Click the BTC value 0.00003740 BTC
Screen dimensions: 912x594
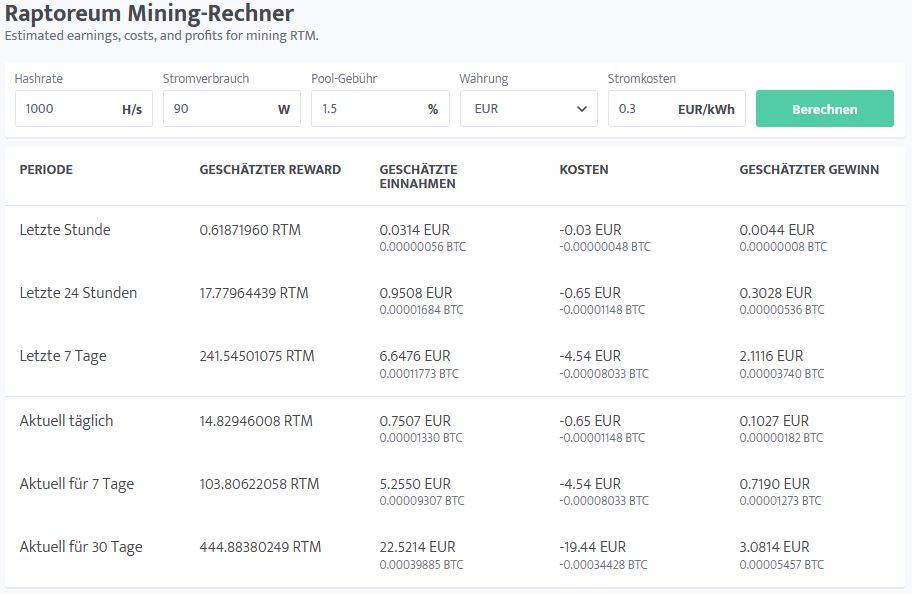click(781, 374)
